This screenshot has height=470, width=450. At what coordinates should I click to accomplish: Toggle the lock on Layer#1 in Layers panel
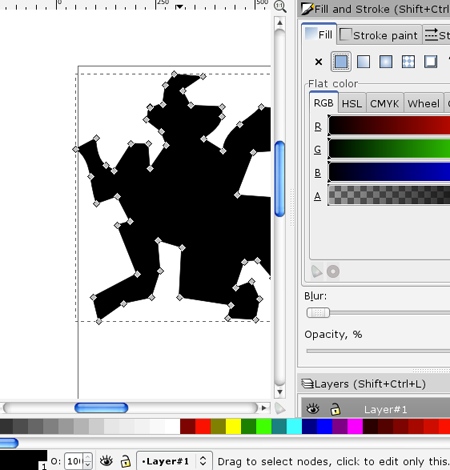[335, 409]
